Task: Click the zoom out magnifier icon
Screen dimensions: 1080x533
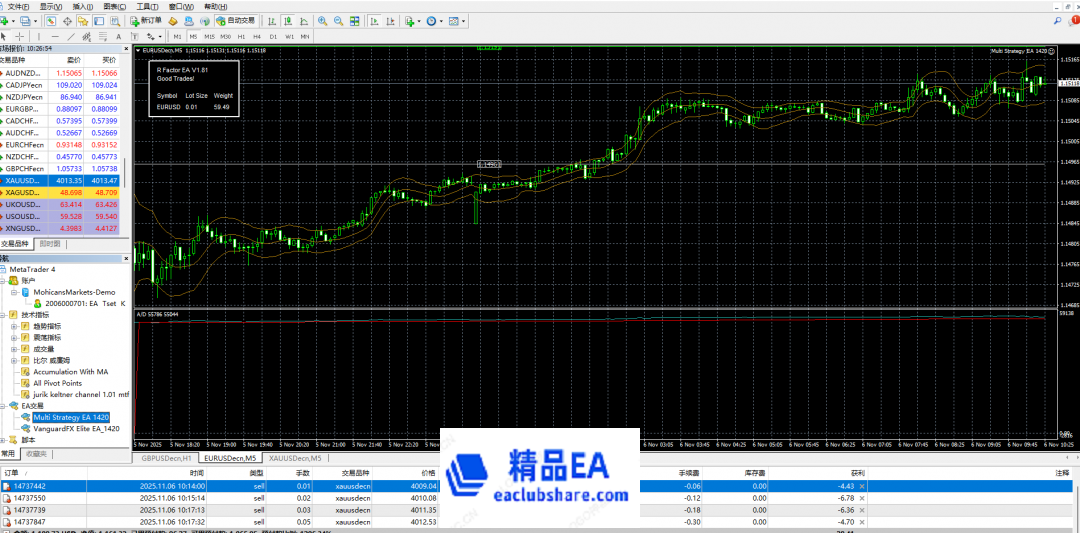Action: click(340, 20)
